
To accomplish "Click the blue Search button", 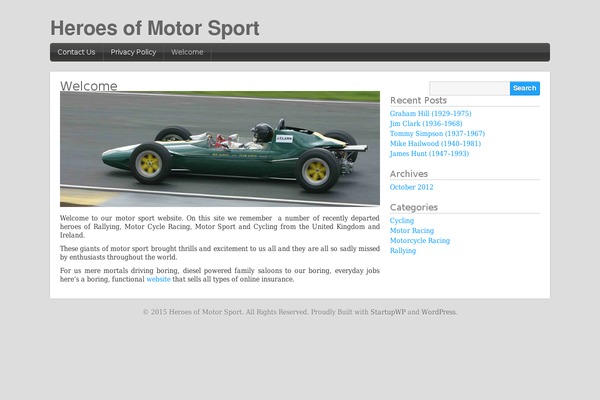I will pos(525,88).
